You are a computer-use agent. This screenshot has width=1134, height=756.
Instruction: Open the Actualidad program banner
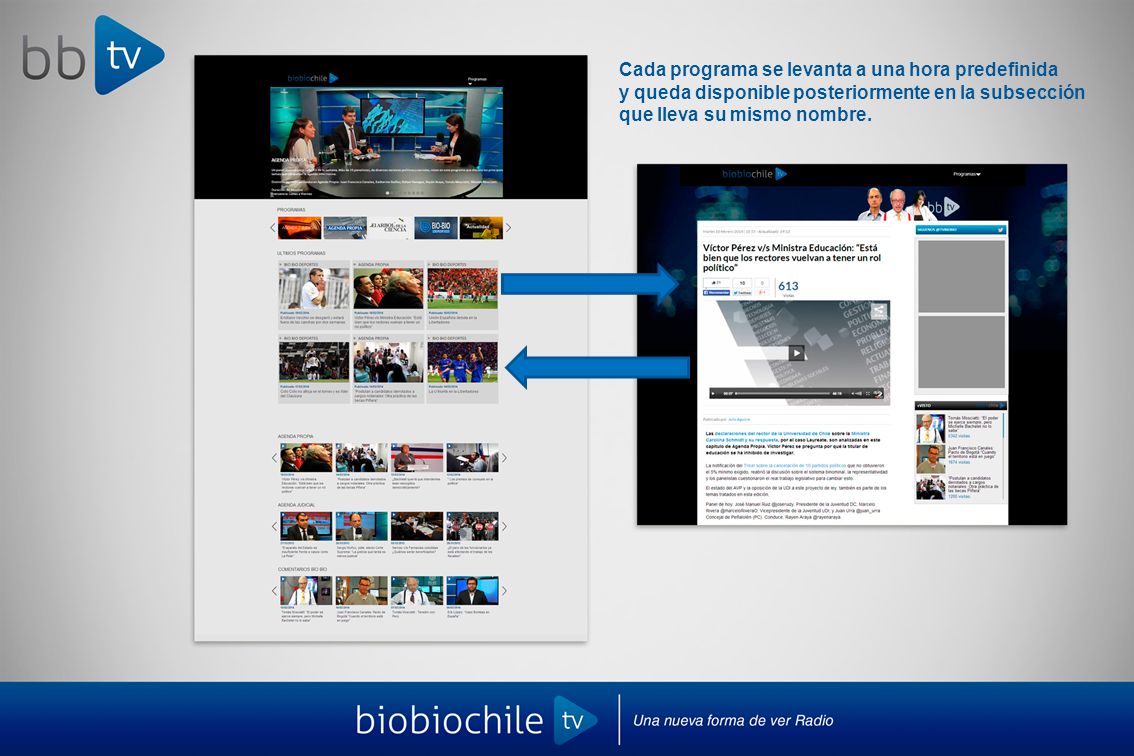pyautogui.click(x=481, y=228)
